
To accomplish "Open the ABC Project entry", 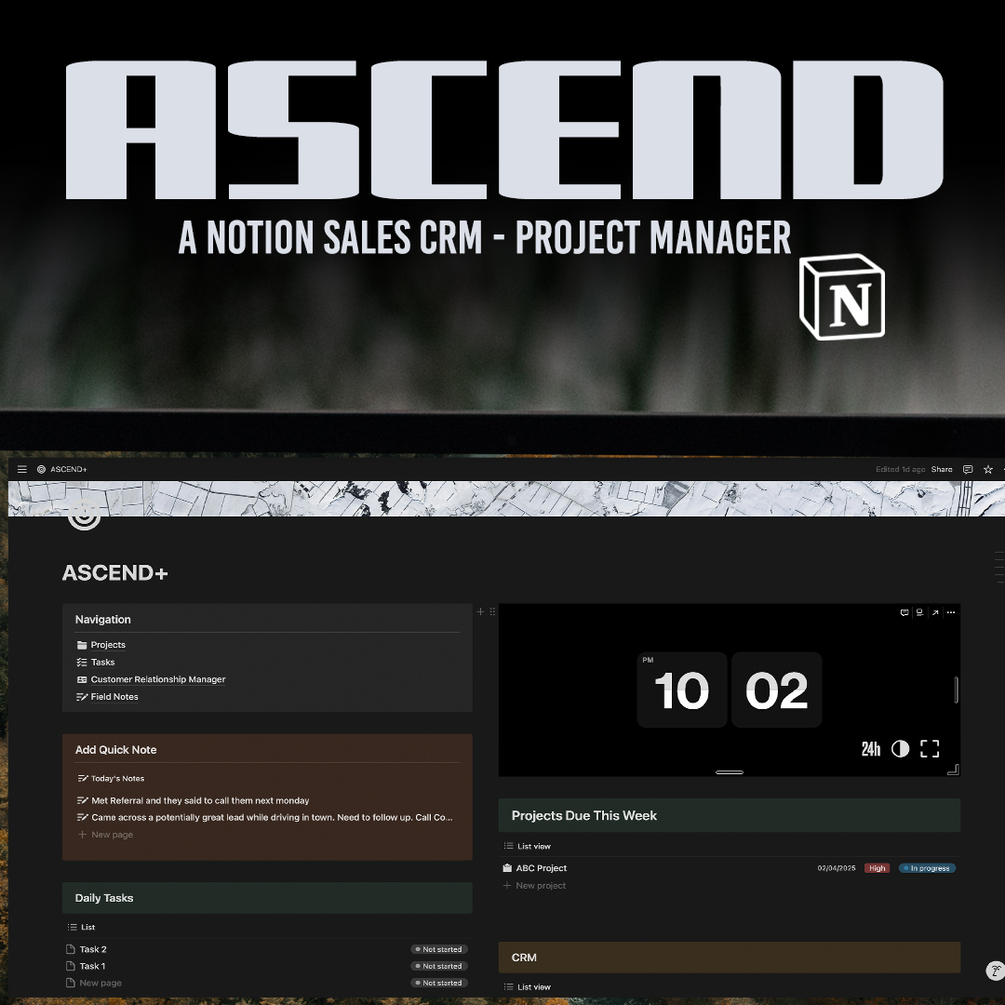I will click(541, 868).
